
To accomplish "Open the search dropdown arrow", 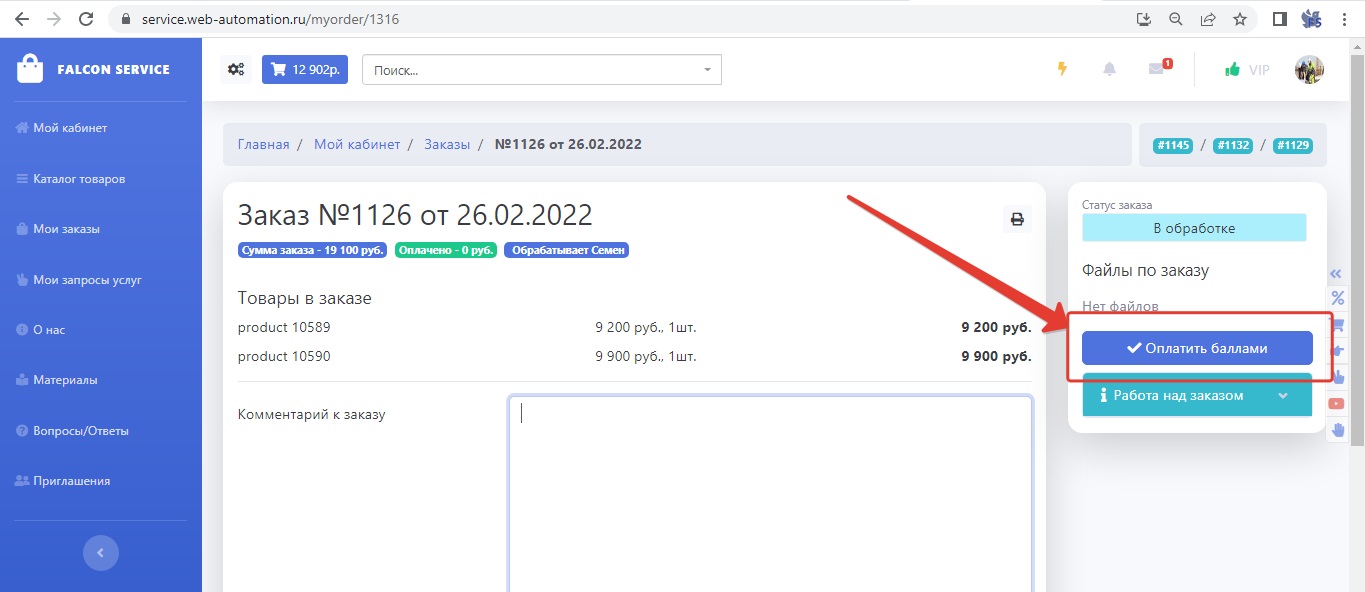I will point(707,70).
